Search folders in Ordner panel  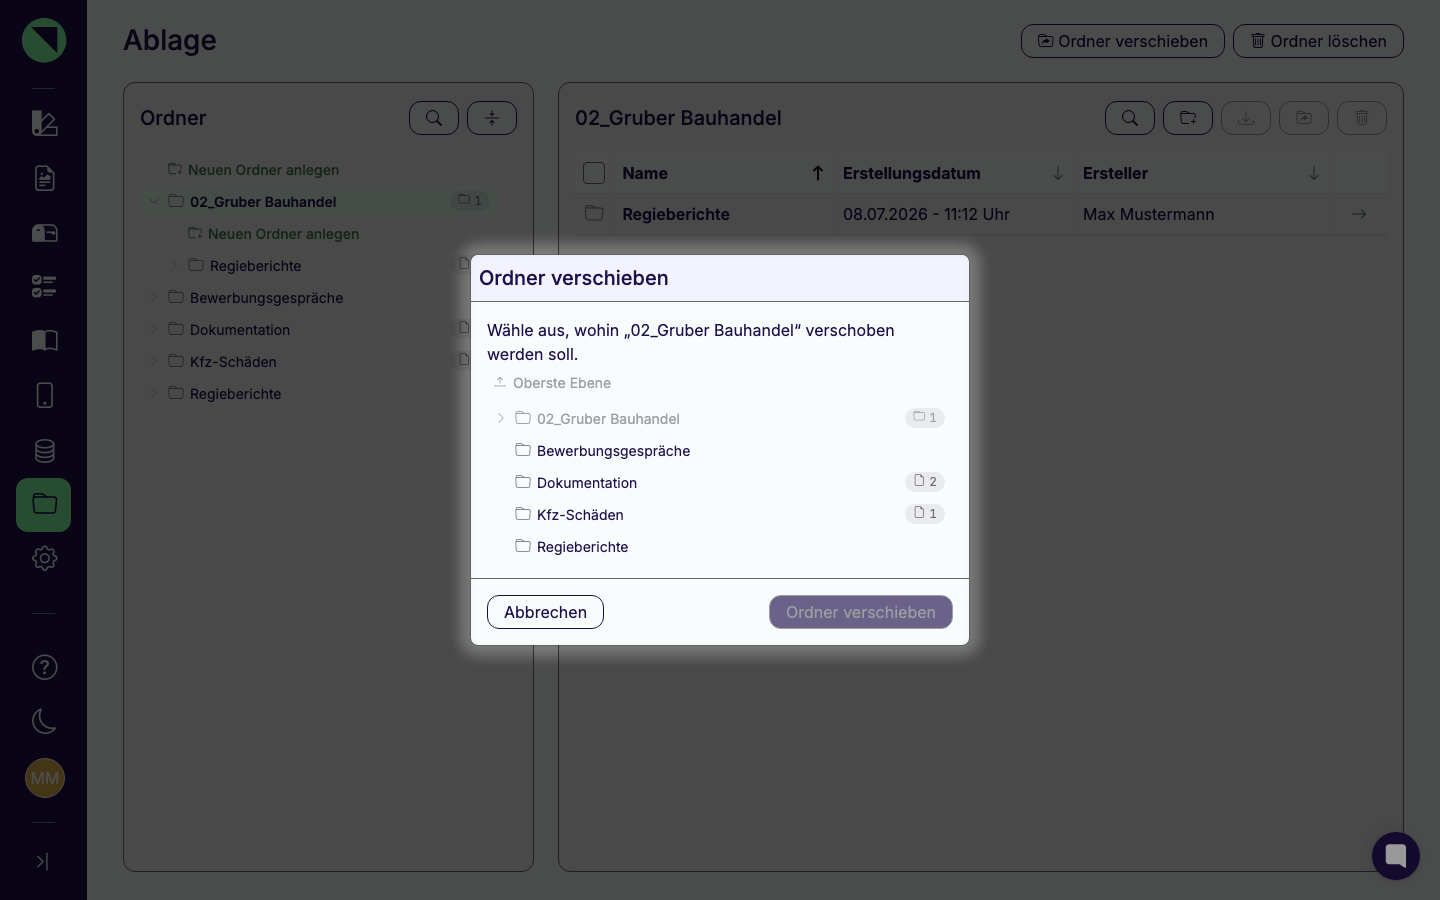[434, 118]
